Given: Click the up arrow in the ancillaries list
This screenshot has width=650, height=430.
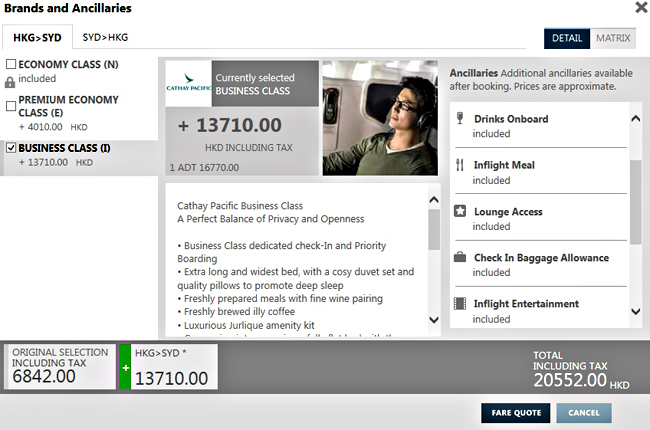Looking at the screenshot, I should [635, 119].
